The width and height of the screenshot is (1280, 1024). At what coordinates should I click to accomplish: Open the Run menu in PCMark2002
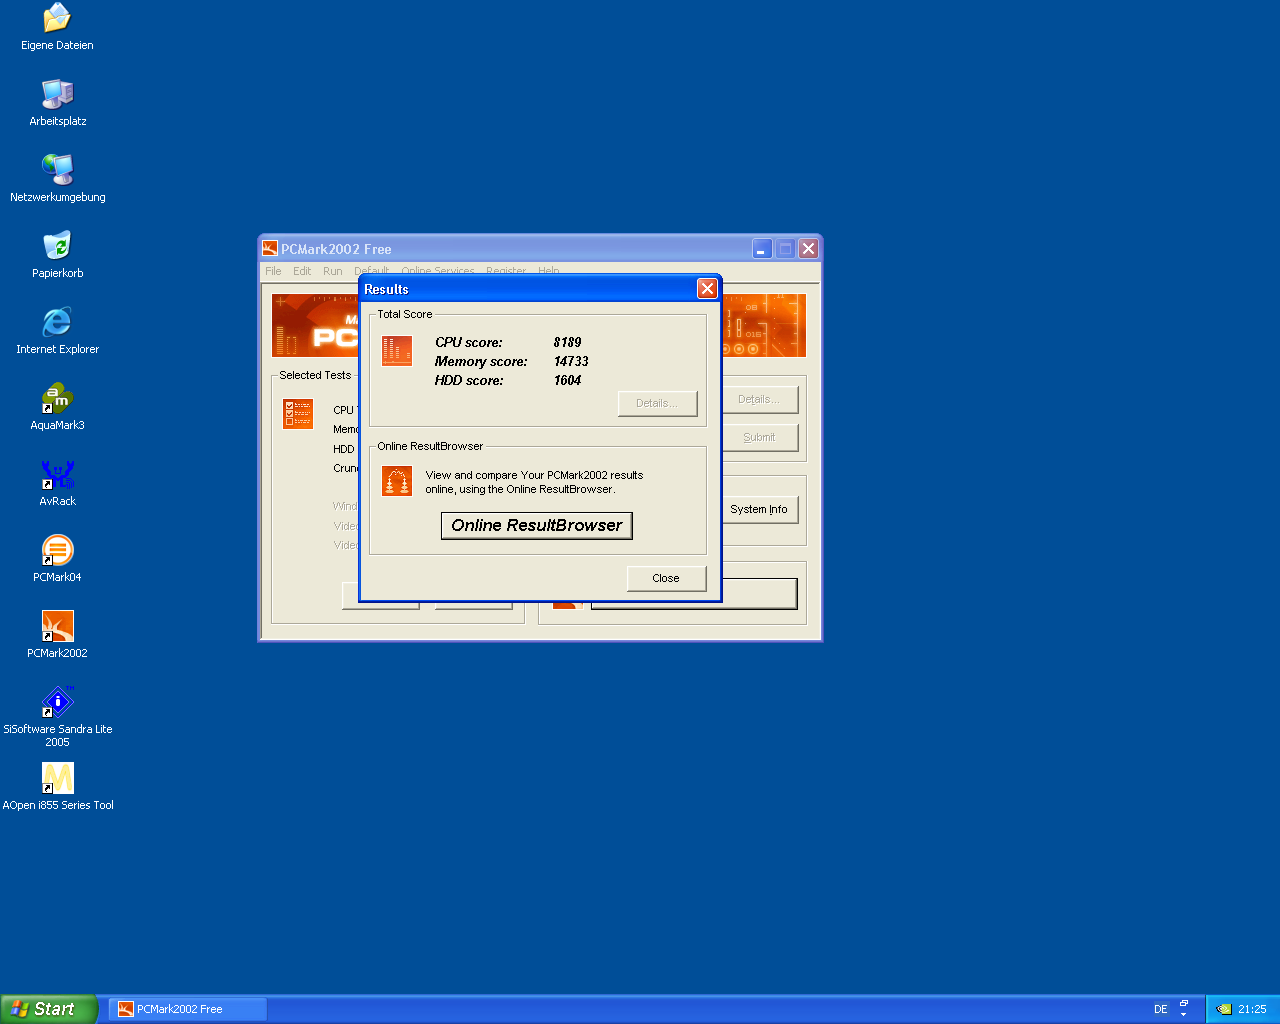pyautogui.click(x=332, y=271)
